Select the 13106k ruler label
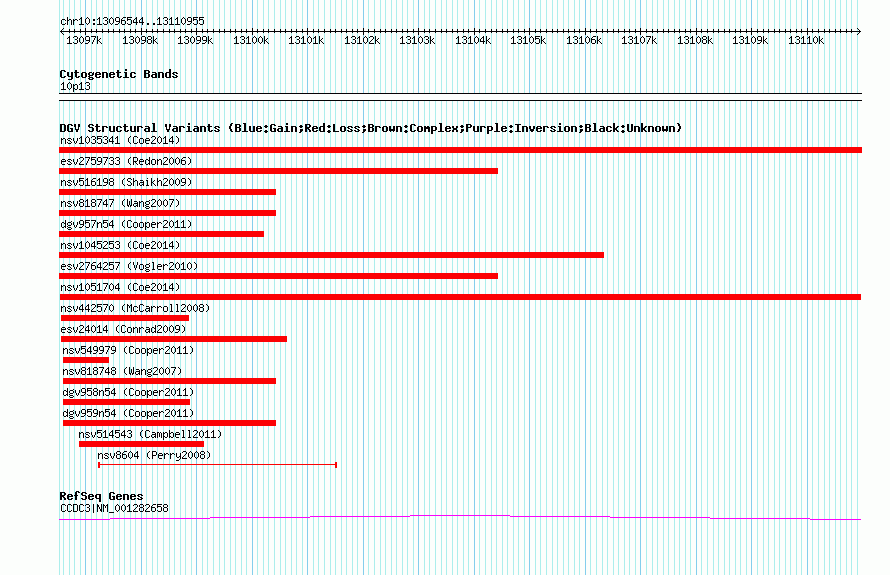890x575 pixels. click(x=583, y=40)
